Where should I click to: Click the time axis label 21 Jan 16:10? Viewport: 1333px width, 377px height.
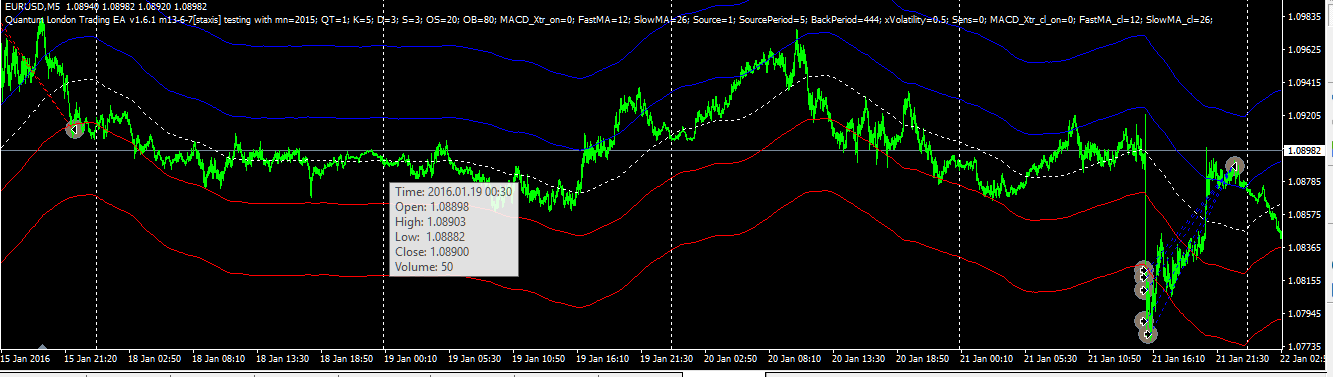click(x=1178, y=358)
